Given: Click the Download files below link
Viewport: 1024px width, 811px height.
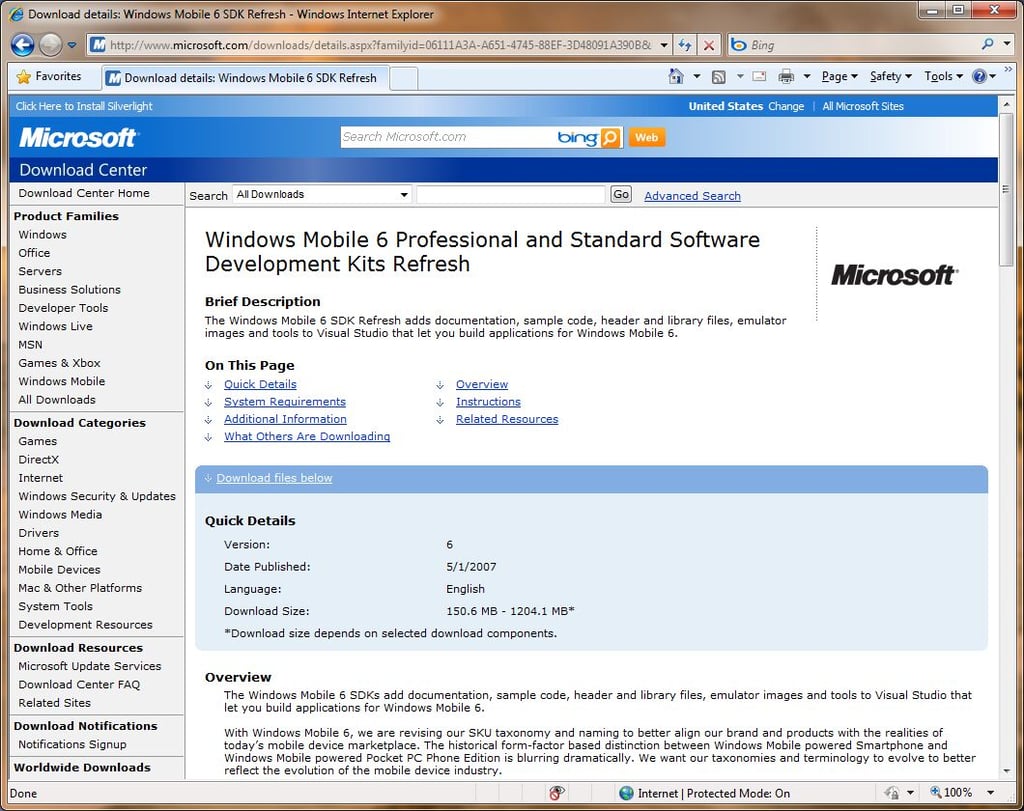Looking at the screenshot, I should tap(274, 478).
